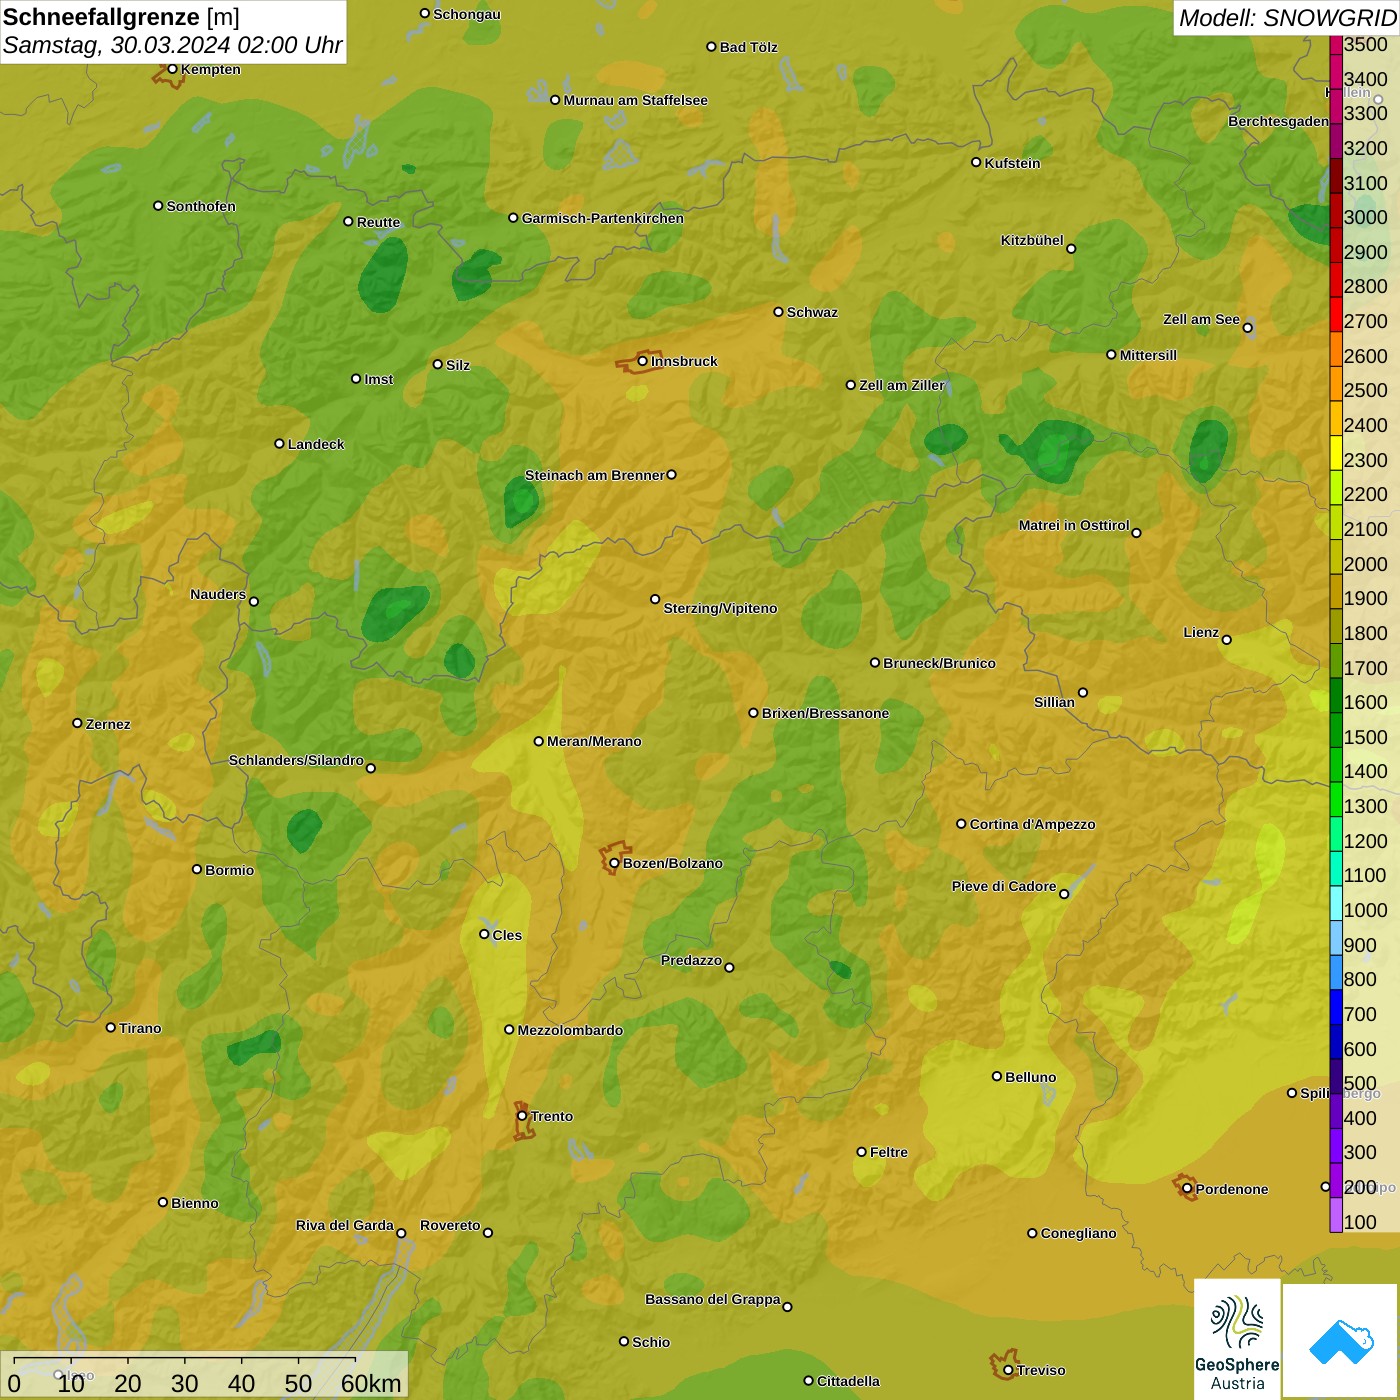
Task: Select the Schlanders/Silandro label
Action: point(296,760)
